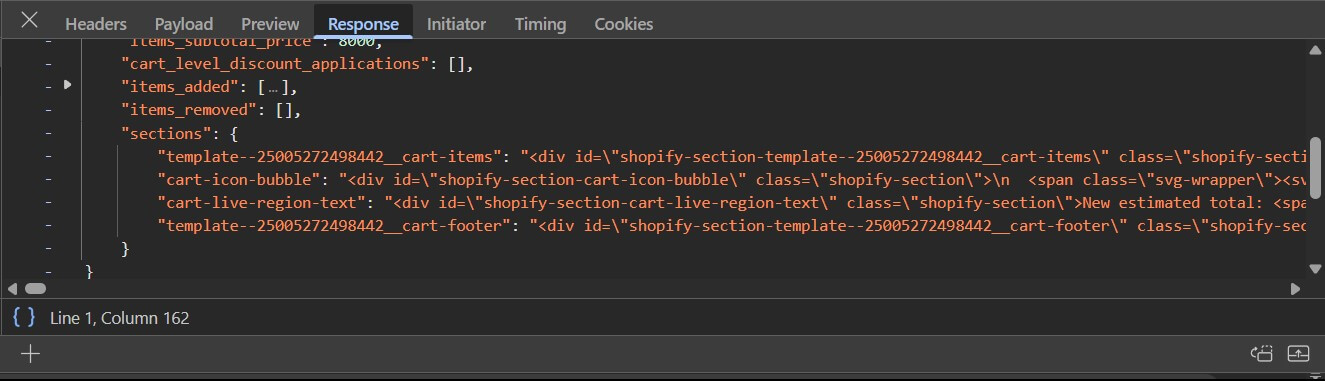1325x381 pixels.
Task: Click the expand drawer icon at bottom right
Action: click(x=1298, y=353)
